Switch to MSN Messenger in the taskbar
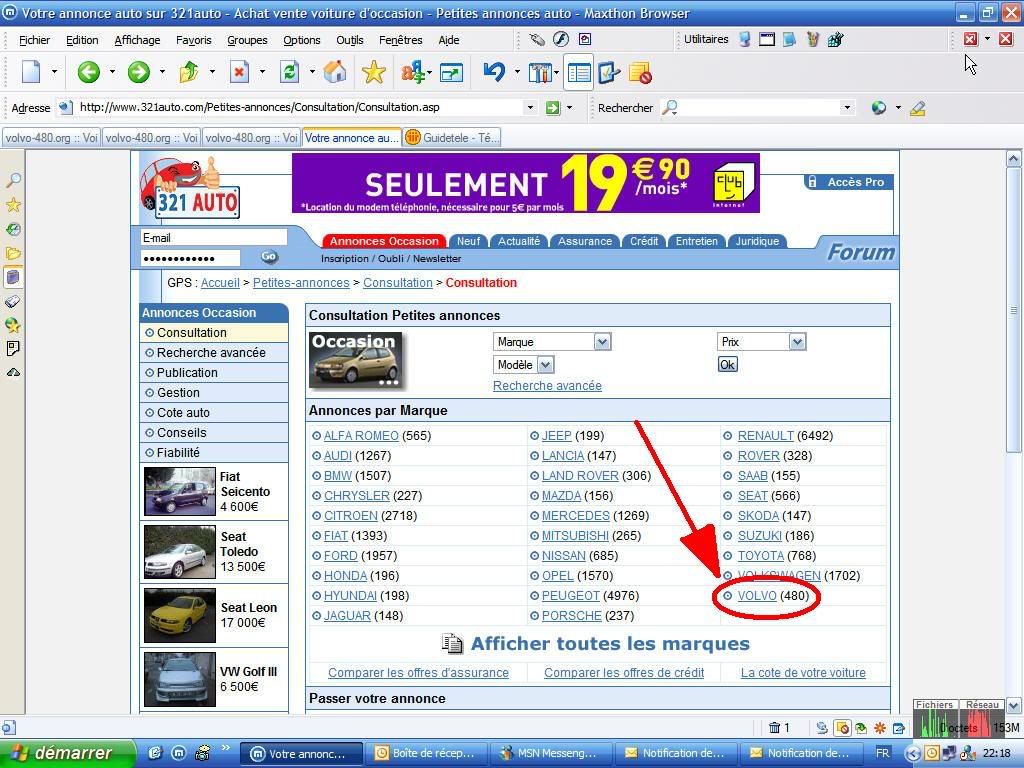 coord(551,753)
